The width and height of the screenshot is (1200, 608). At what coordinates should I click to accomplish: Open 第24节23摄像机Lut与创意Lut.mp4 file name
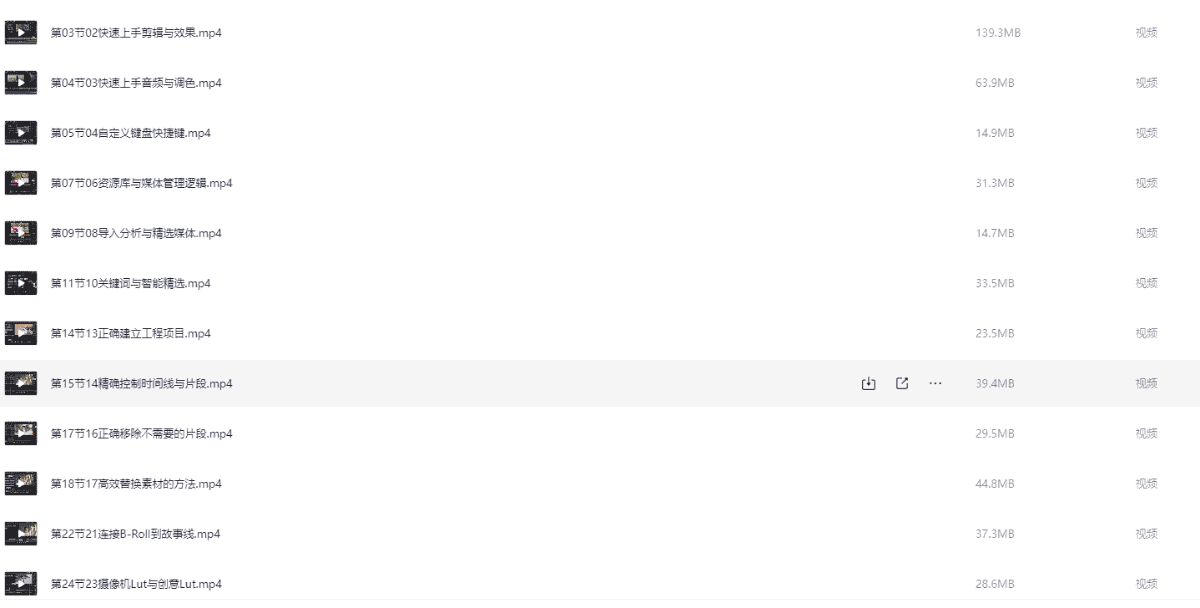tap(136, 584)
